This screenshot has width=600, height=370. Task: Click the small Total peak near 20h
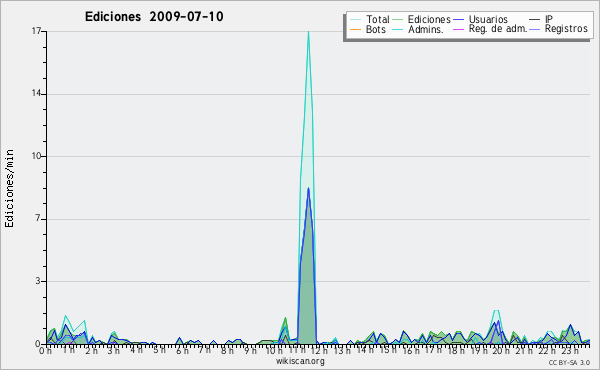pos(496,311)
